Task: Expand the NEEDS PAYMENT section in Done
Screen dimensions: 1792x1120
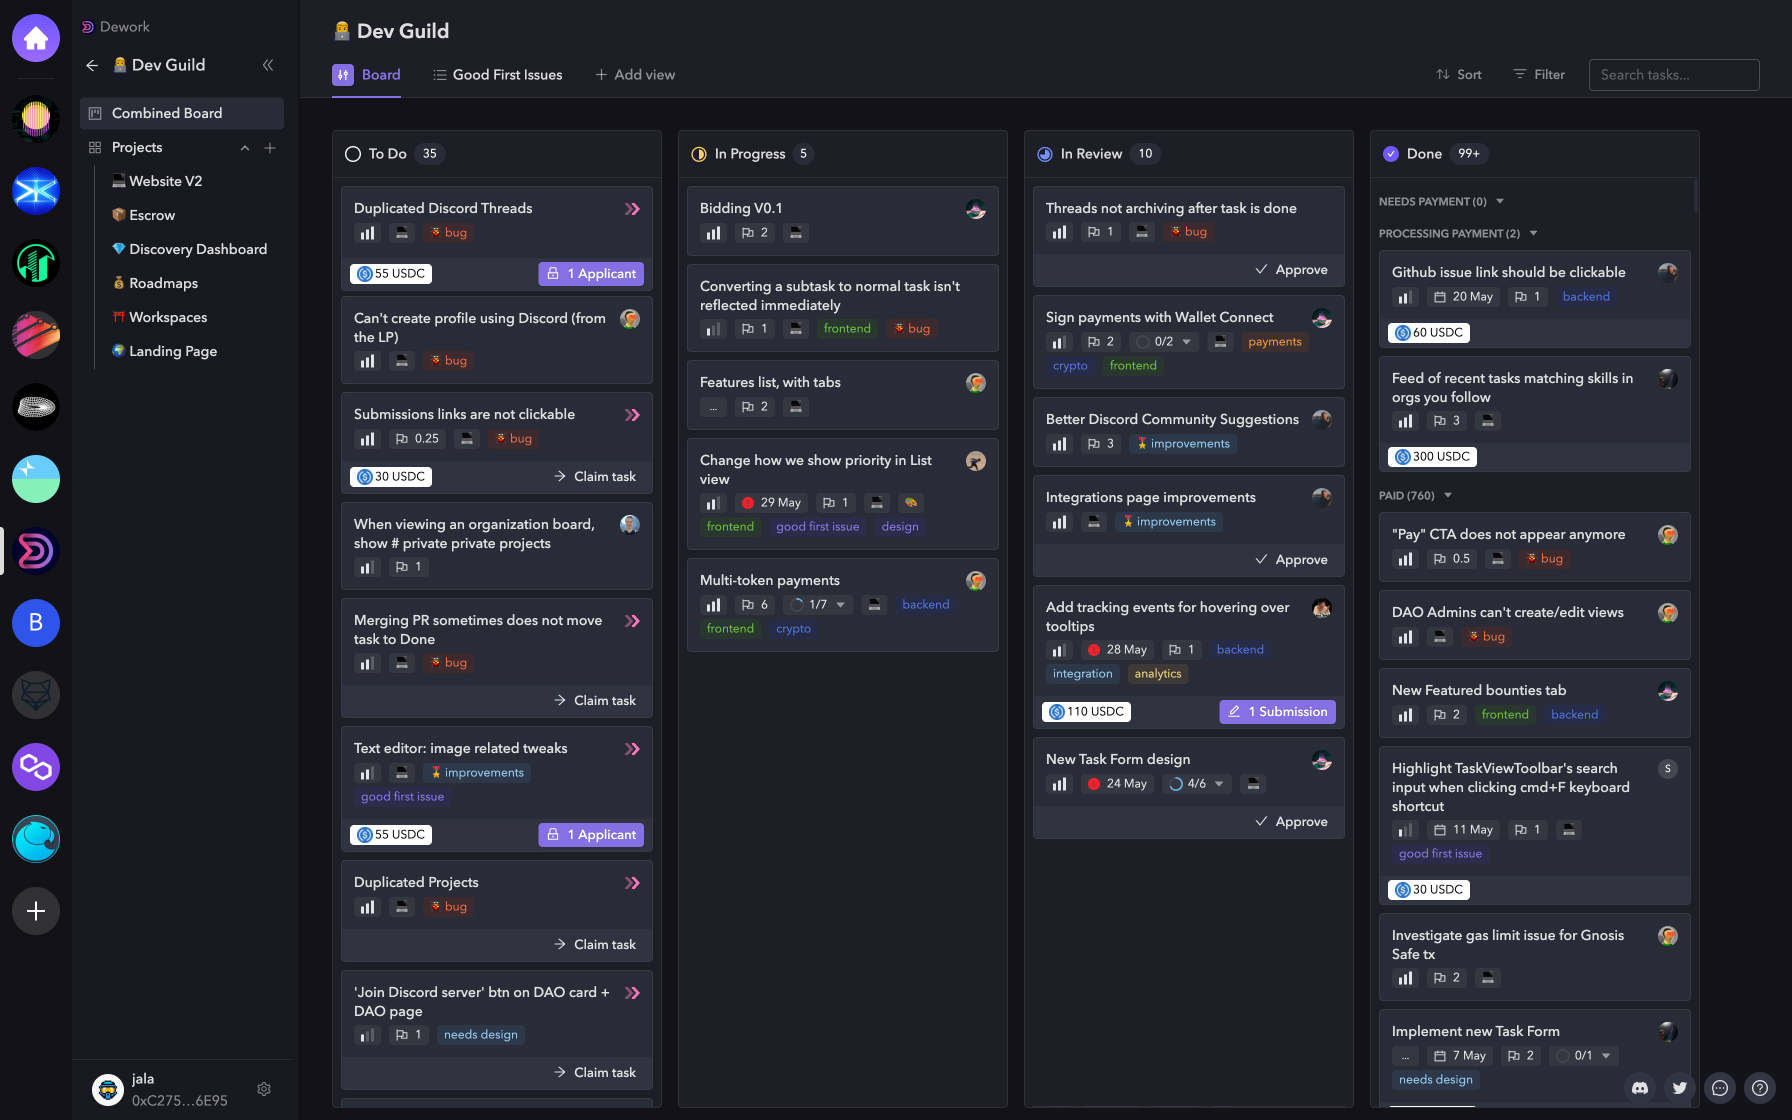Action: (1499, 201)
